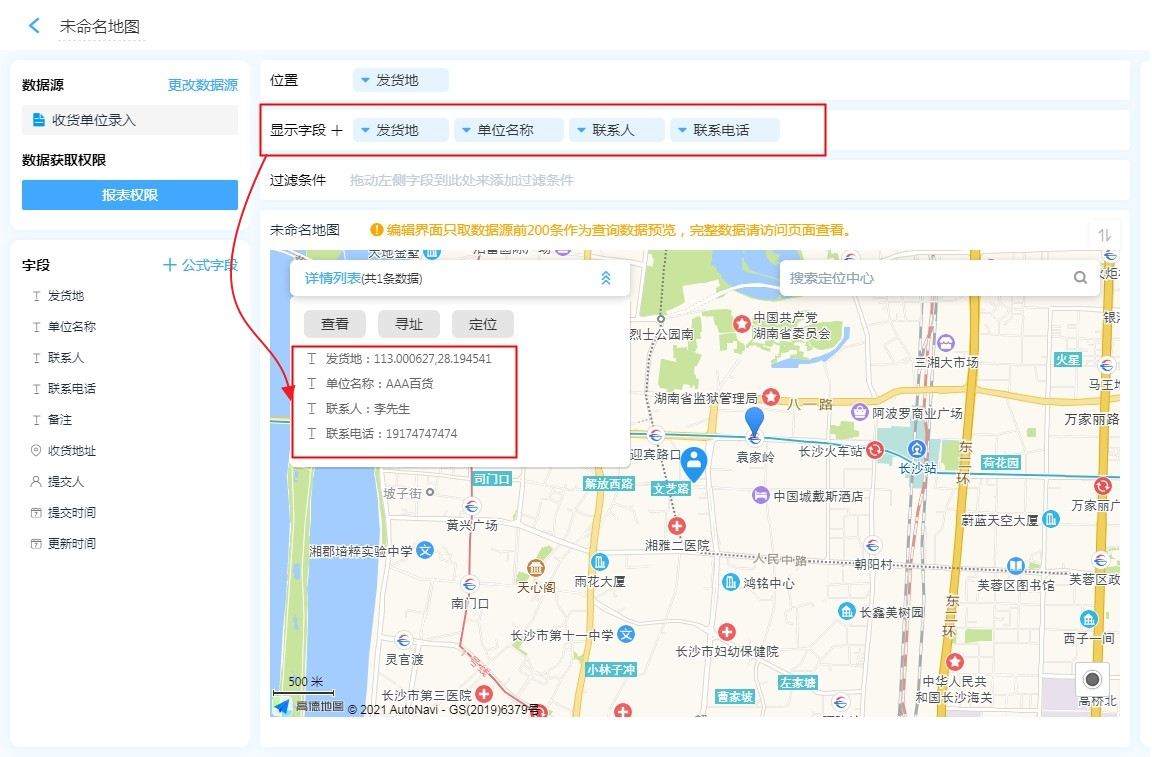Click the back arrow icon
1152x757 pixels.
(x=35, y=26)
